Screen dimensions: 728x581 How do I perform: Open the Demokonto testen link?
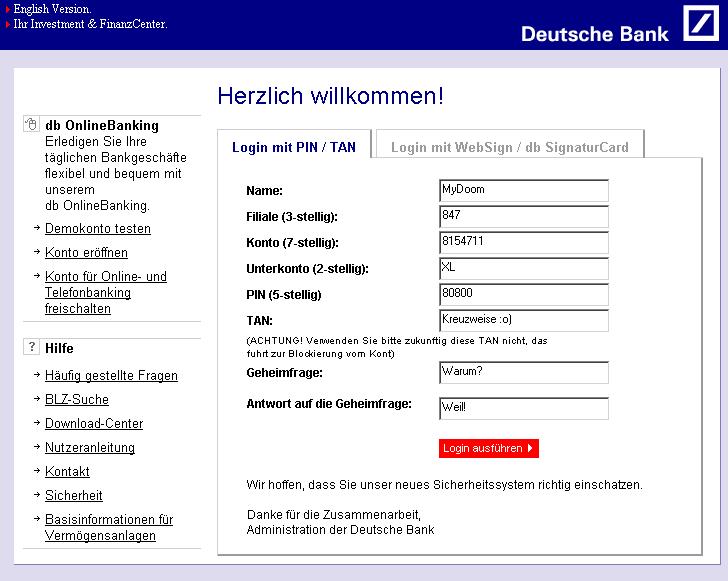pos(98,229)
